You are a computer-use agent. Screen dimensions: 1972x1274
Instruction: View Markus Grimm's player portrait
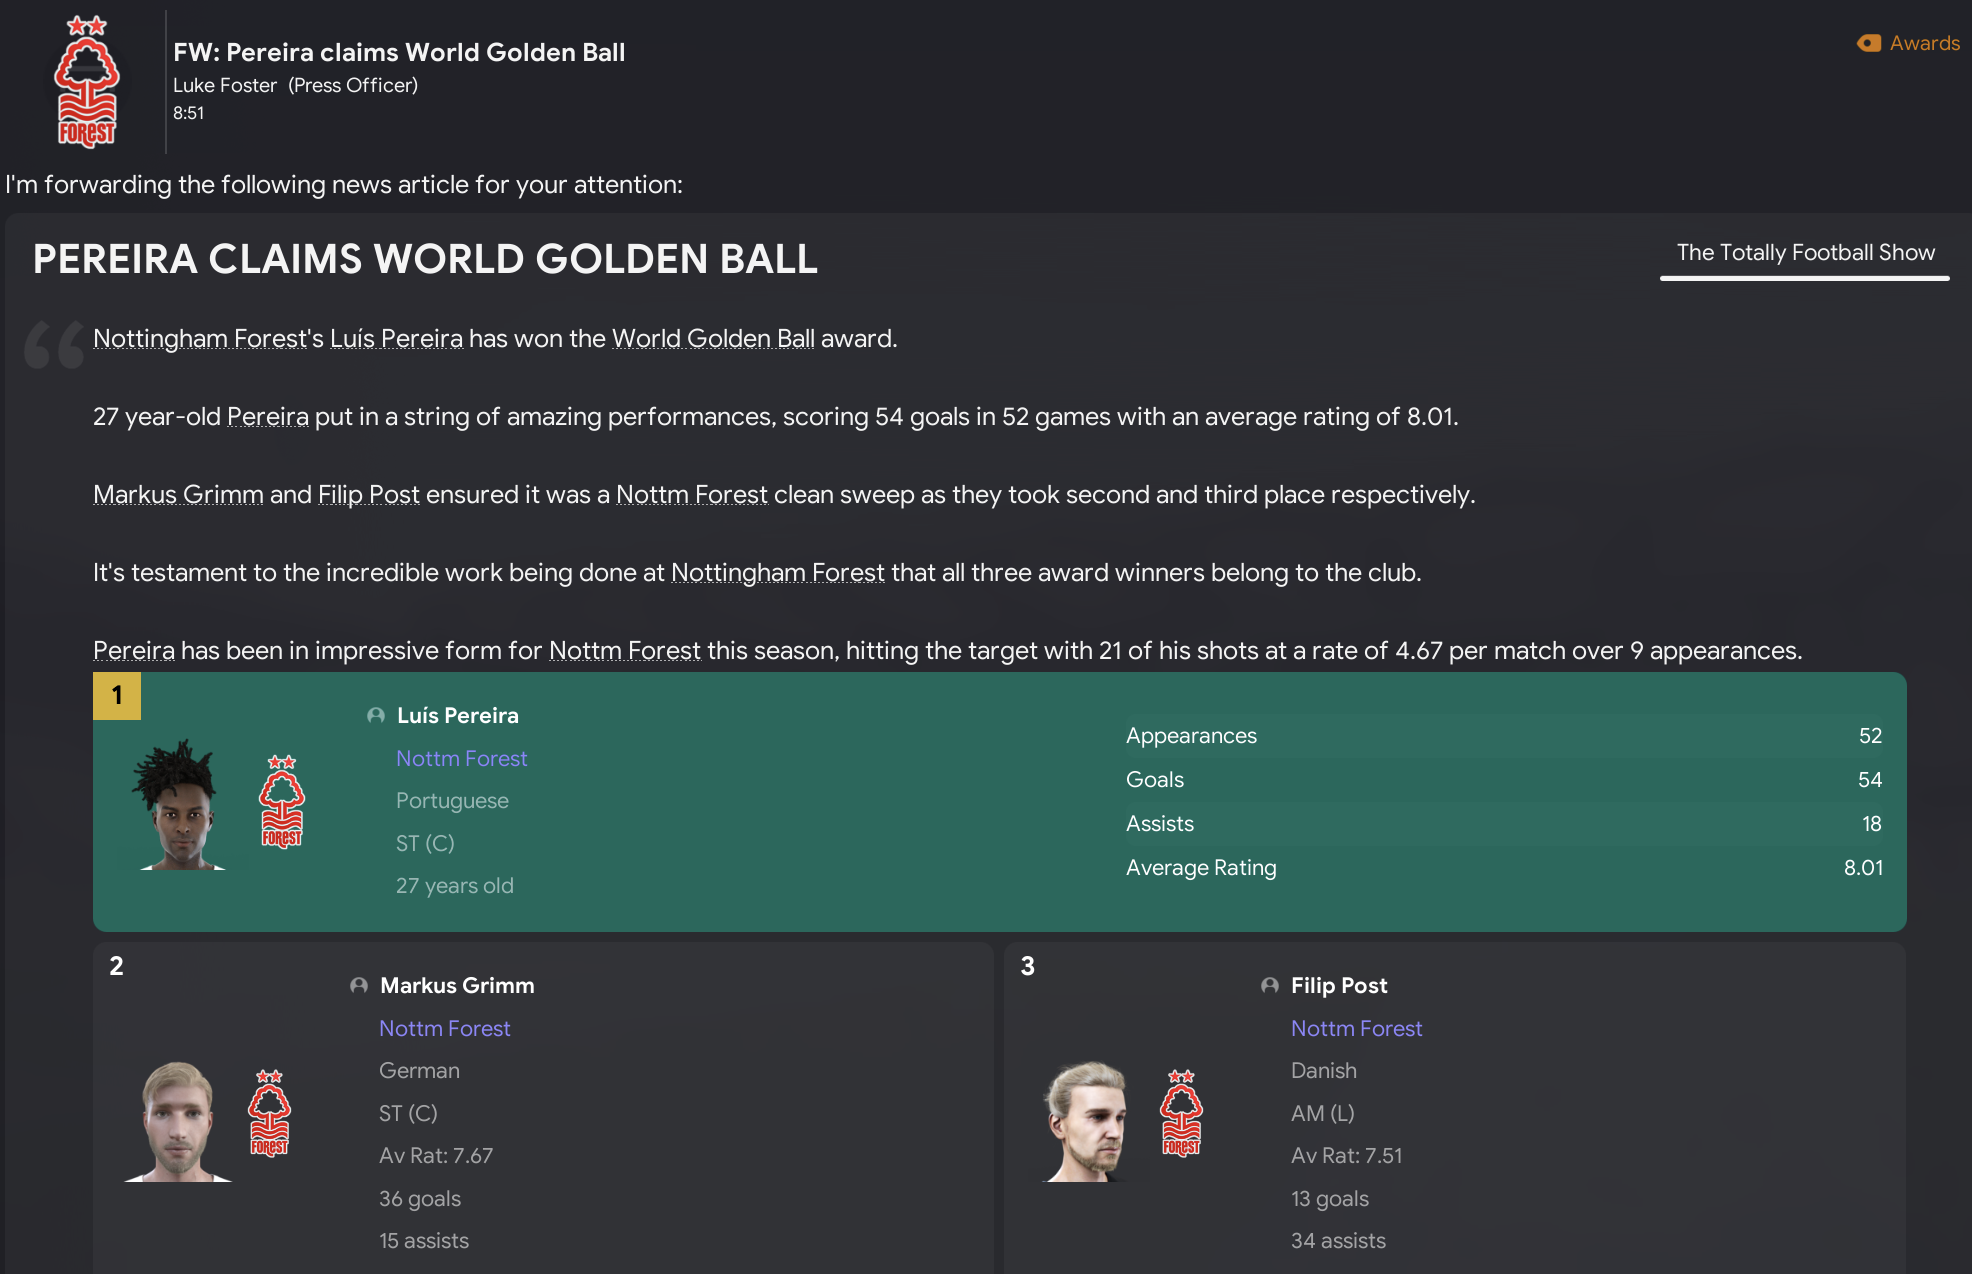[x=178, y=1120]
